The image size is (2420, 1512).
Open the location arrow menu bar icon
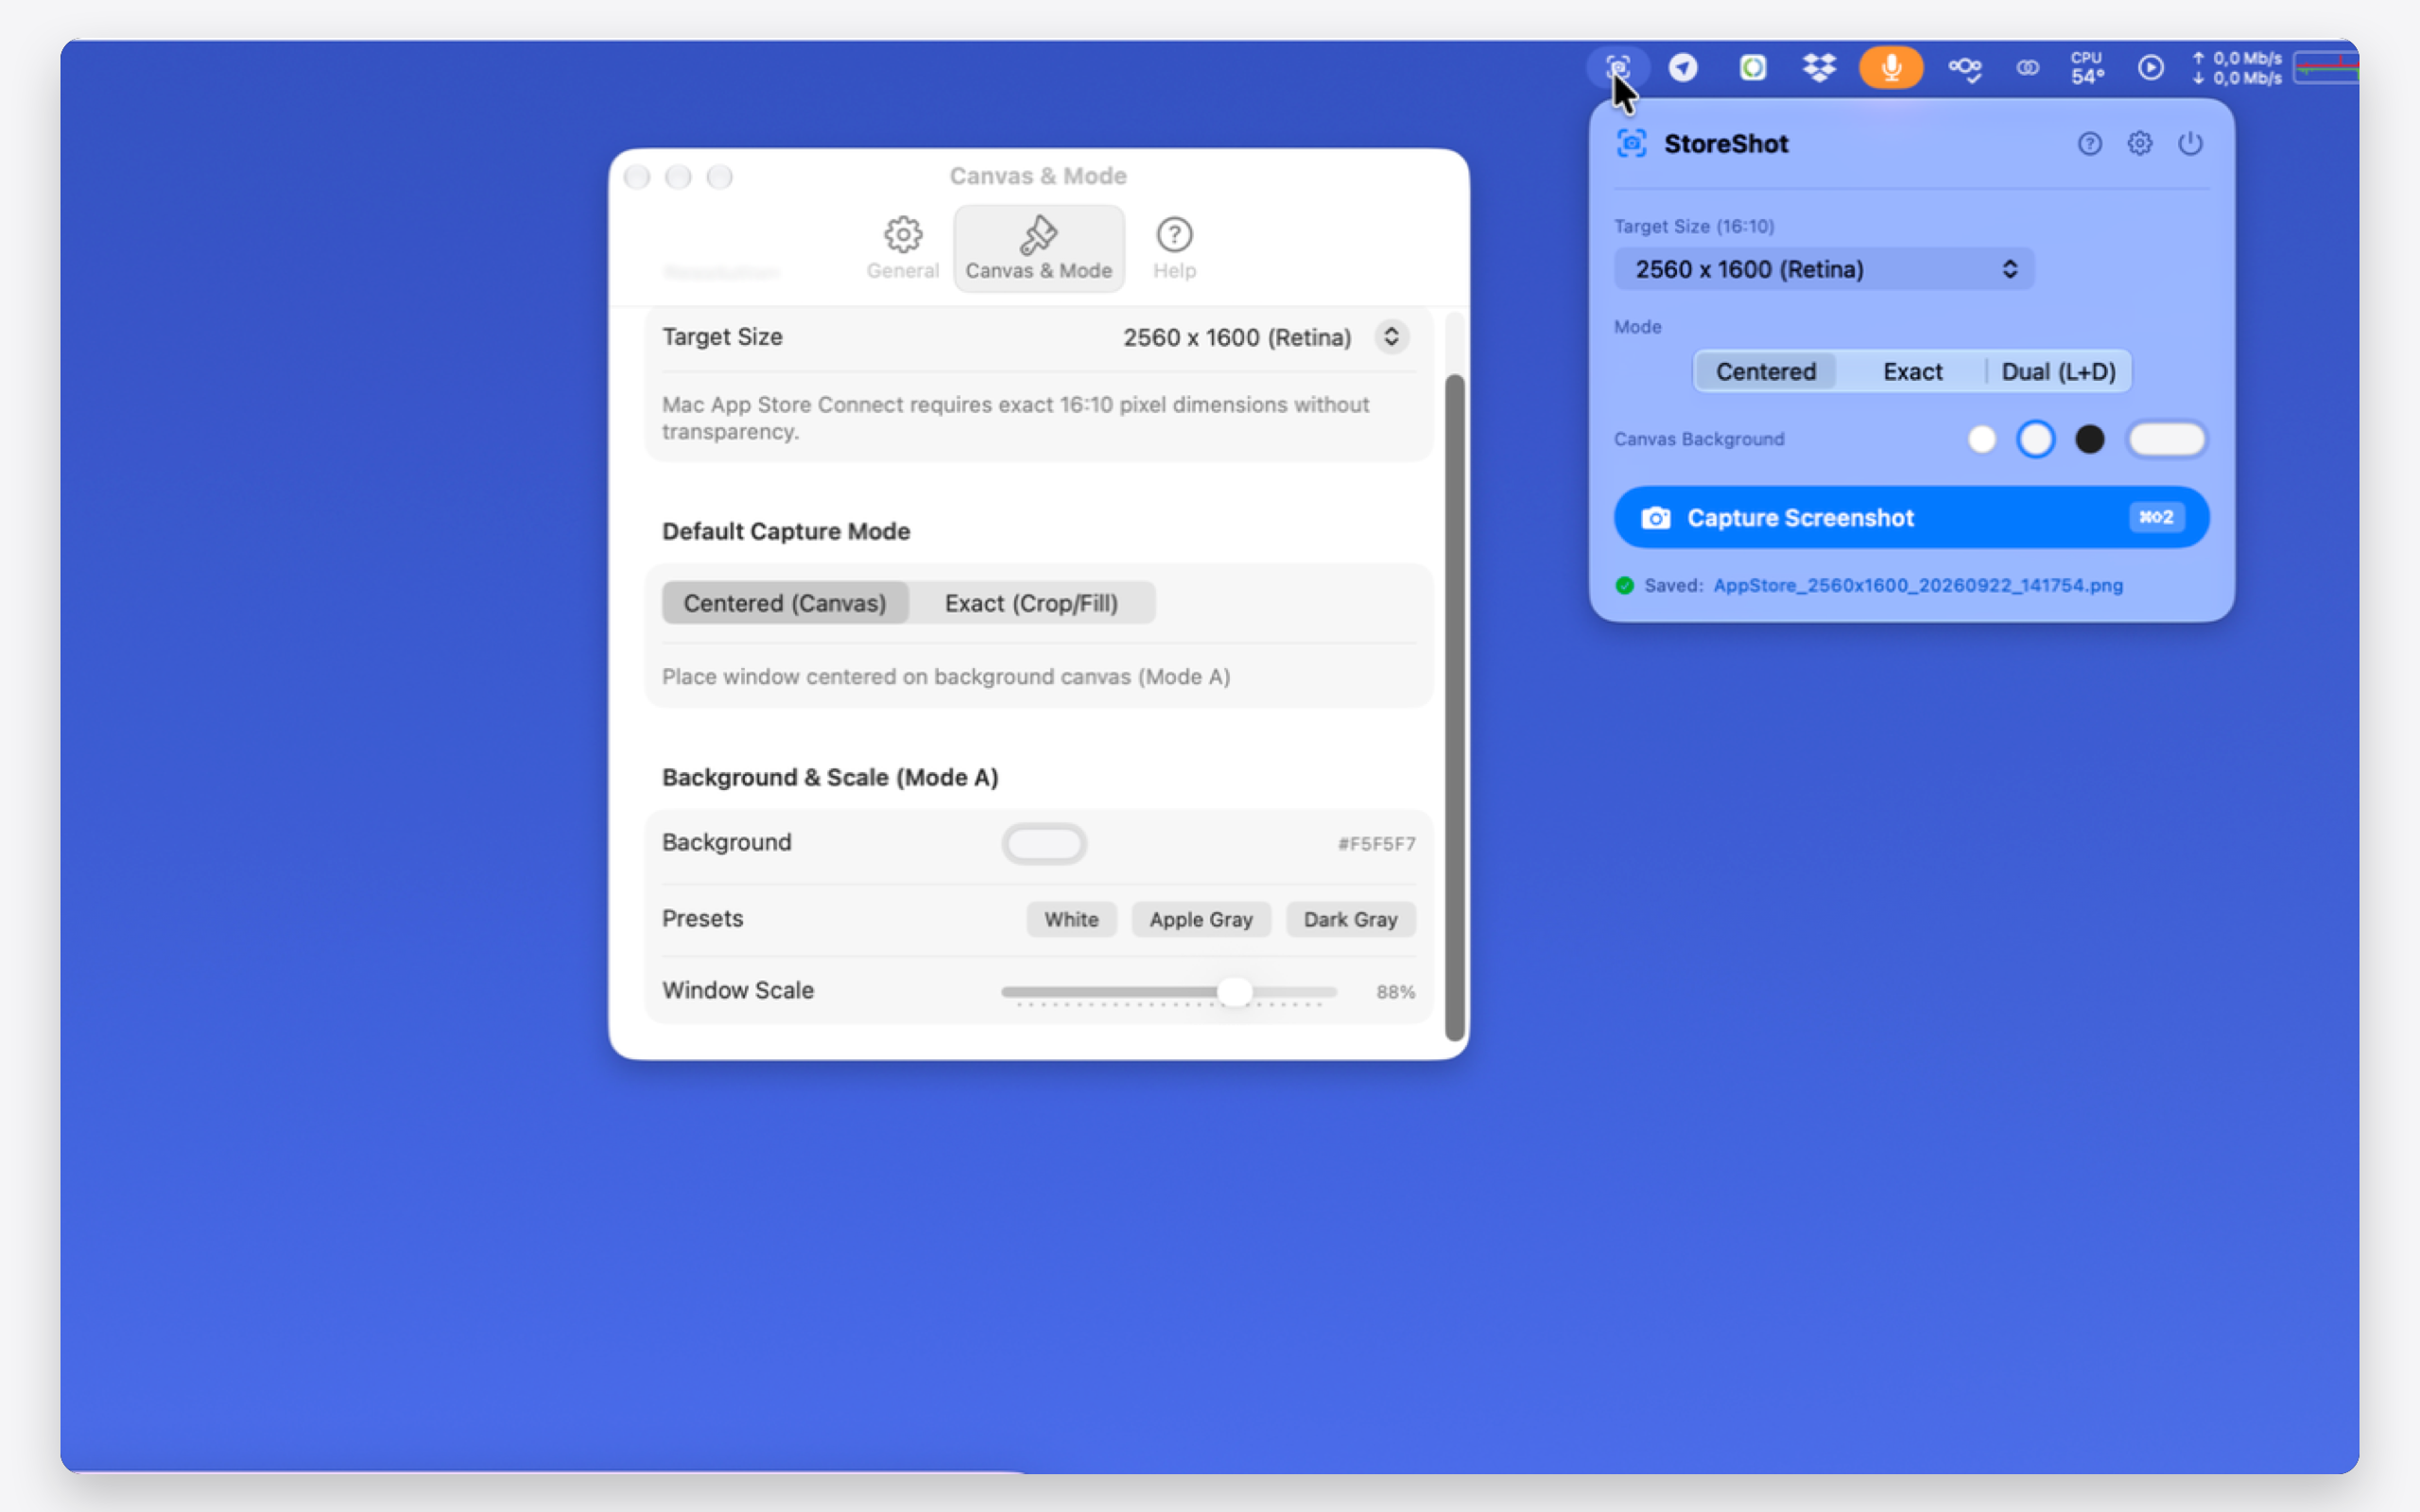tap(1683, 67)
